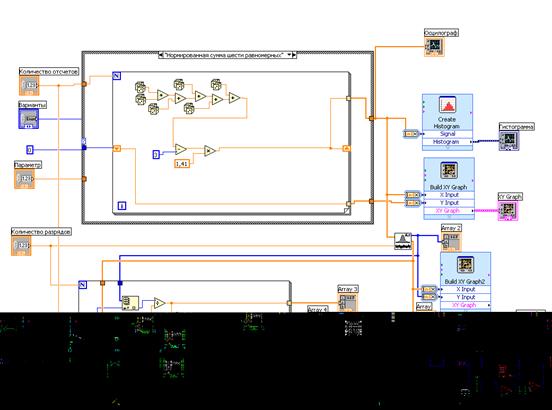This screenshot has height=410, width=552.
Task: Click the Build XY Graph2 express VI icon
Action: point(465,265)
